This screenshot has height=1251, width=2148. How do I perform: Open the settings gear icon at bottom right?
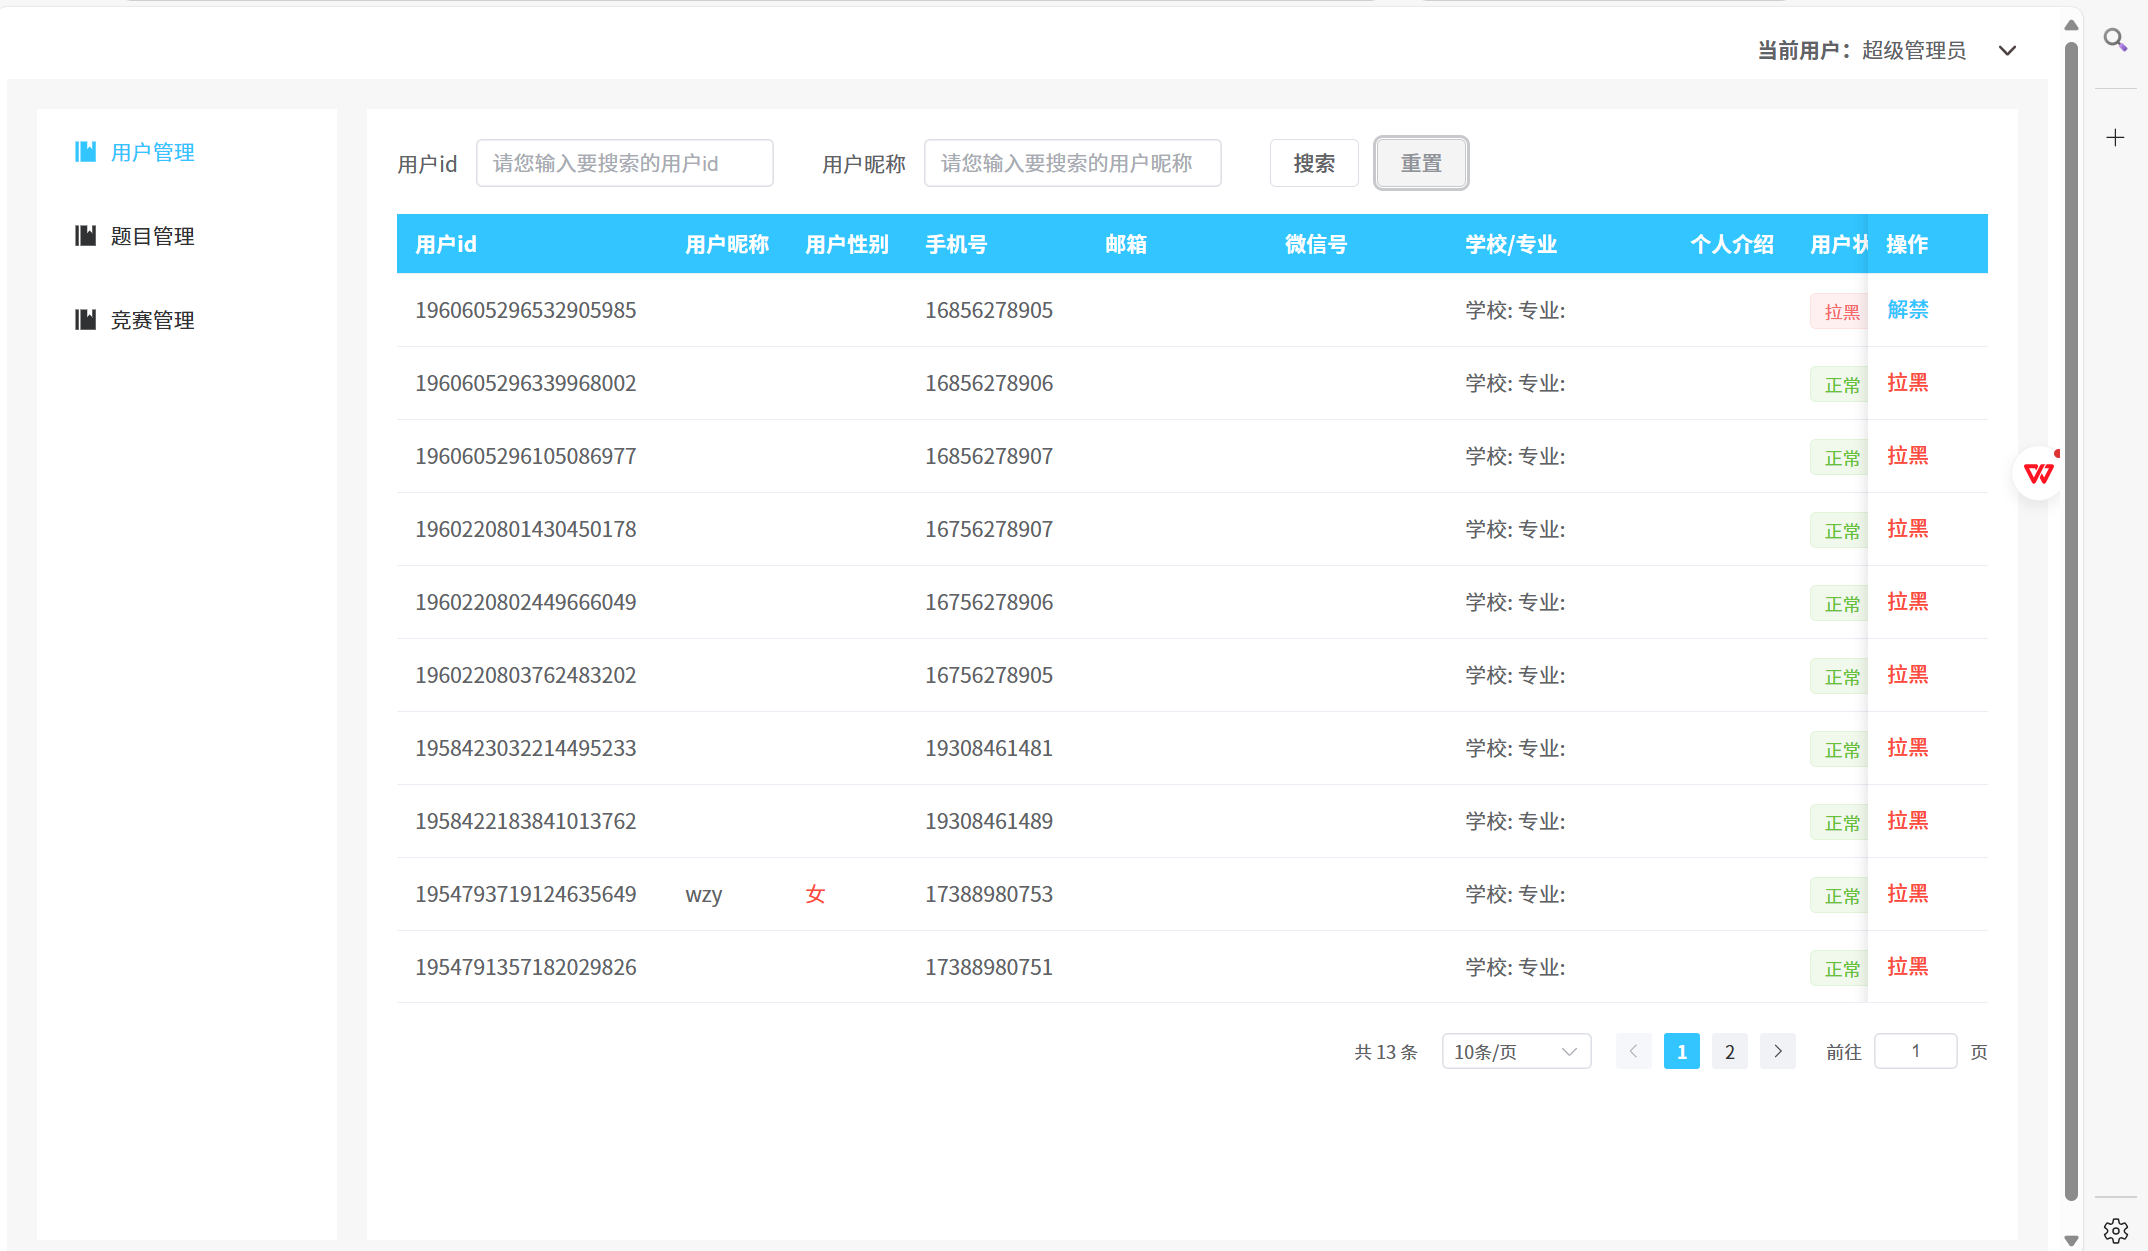pos(2115,1230)
